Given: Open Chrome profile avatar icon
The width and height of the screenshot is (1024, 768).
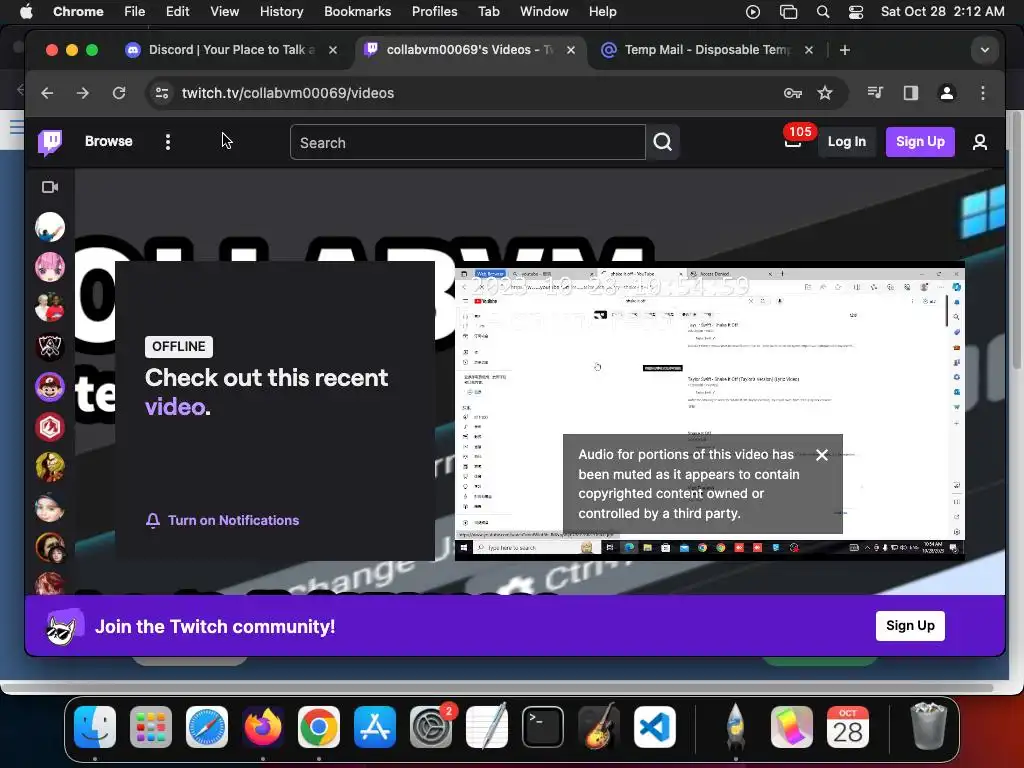Looking at the screenshot, I should click(946, 93).
